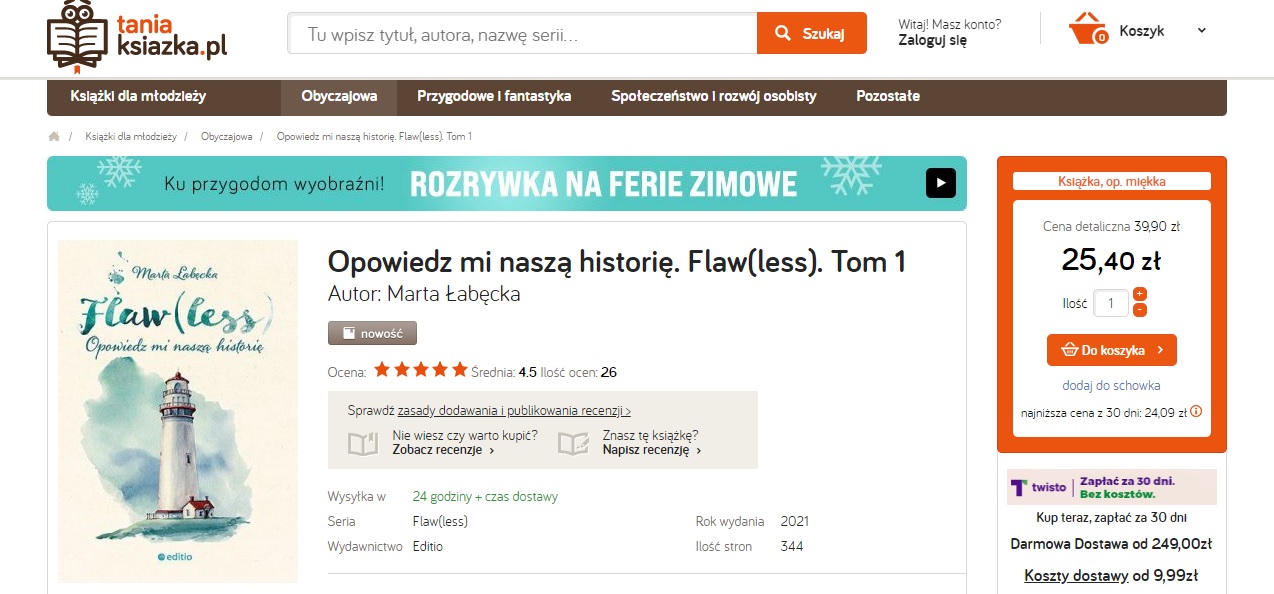Click the Szukaj search button
Screen dimensions: 1274x594
(811, 34)
